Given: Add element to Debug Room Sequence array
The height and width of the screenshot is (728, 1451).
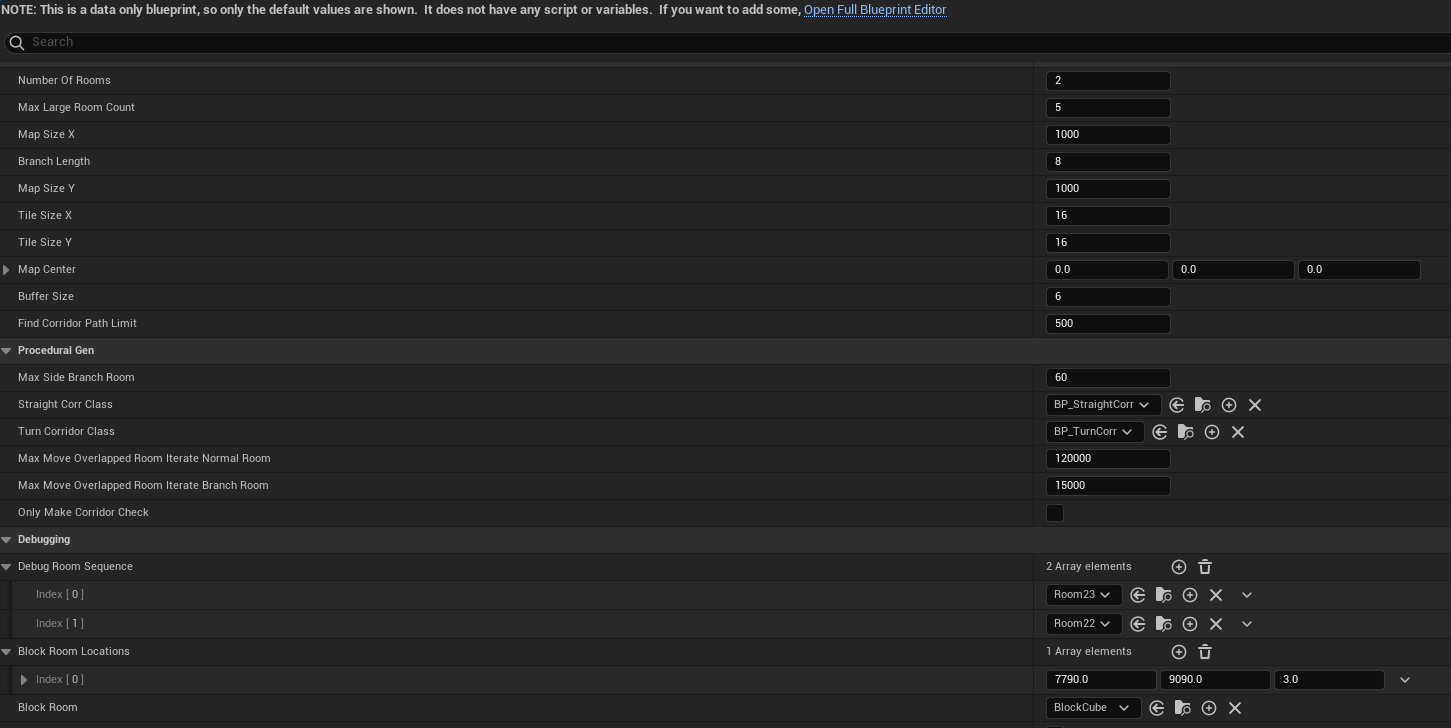Looking at the screenshot, I should 1179,567.
